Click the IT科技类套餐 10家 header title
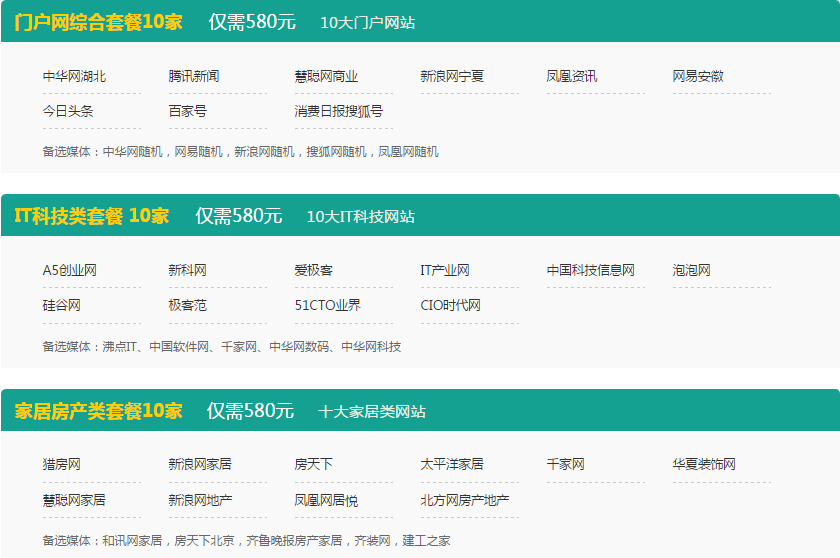The width and height of the screenshot is (840, 558). tap(92, 215)
